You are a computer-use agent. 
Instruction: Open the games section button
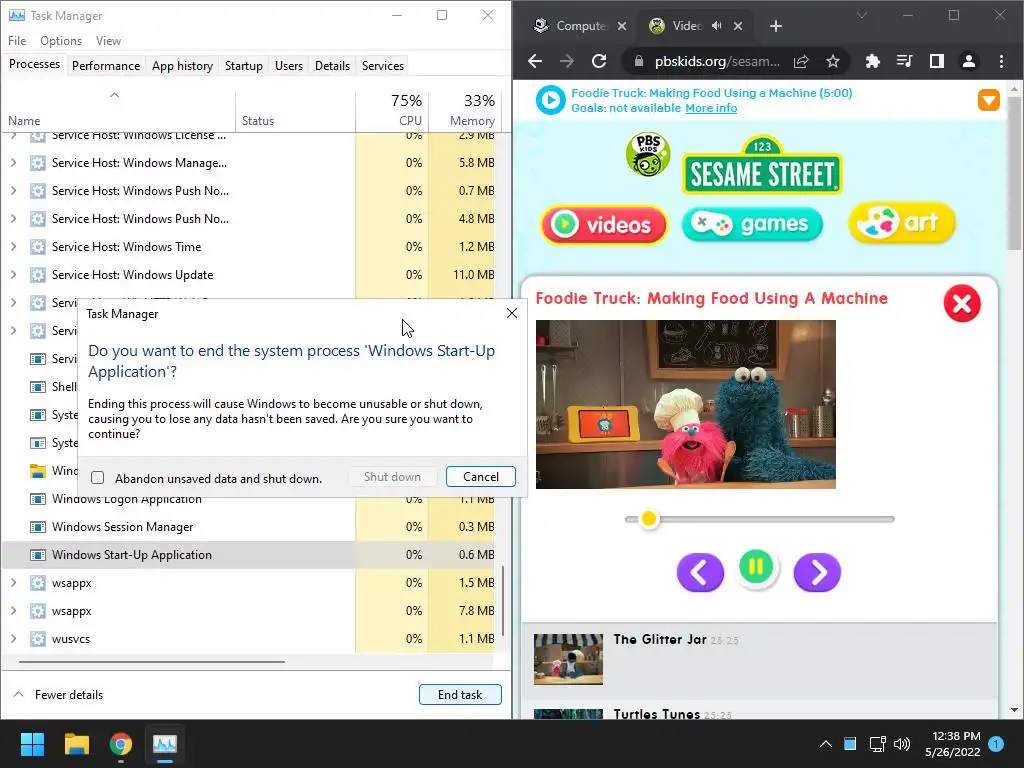[x=752, y=224]
